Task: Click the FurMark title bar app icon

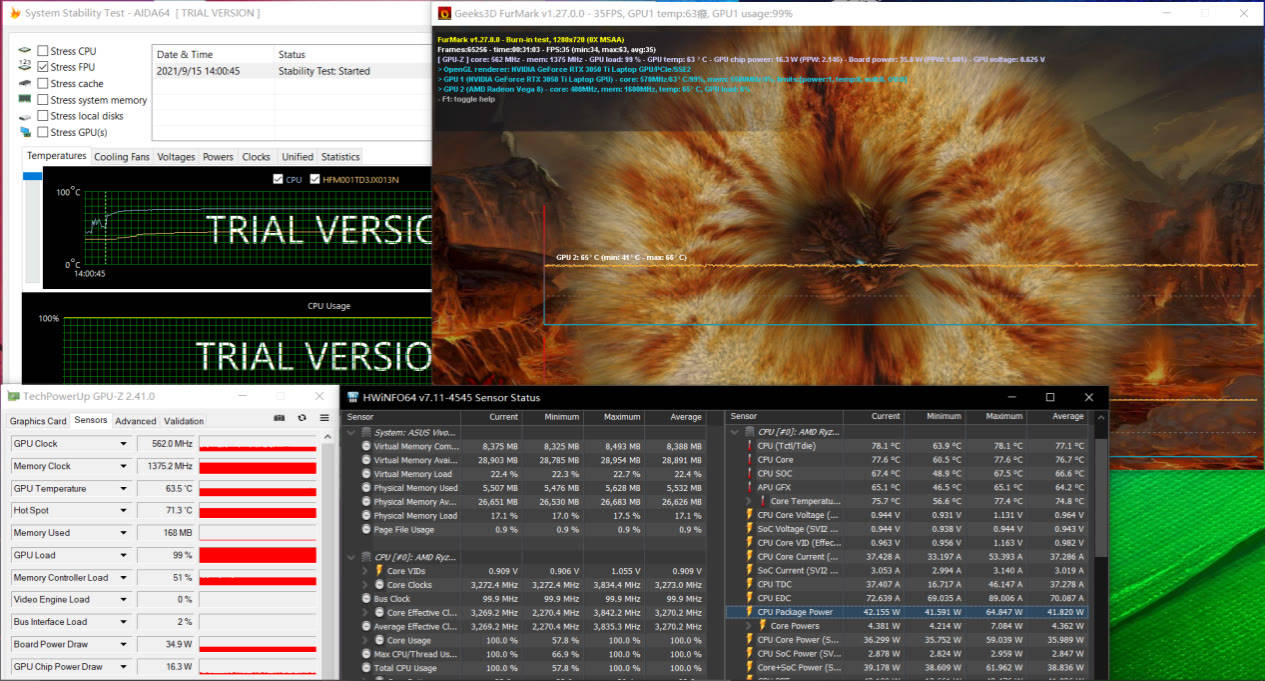Action: click(444, 13)
